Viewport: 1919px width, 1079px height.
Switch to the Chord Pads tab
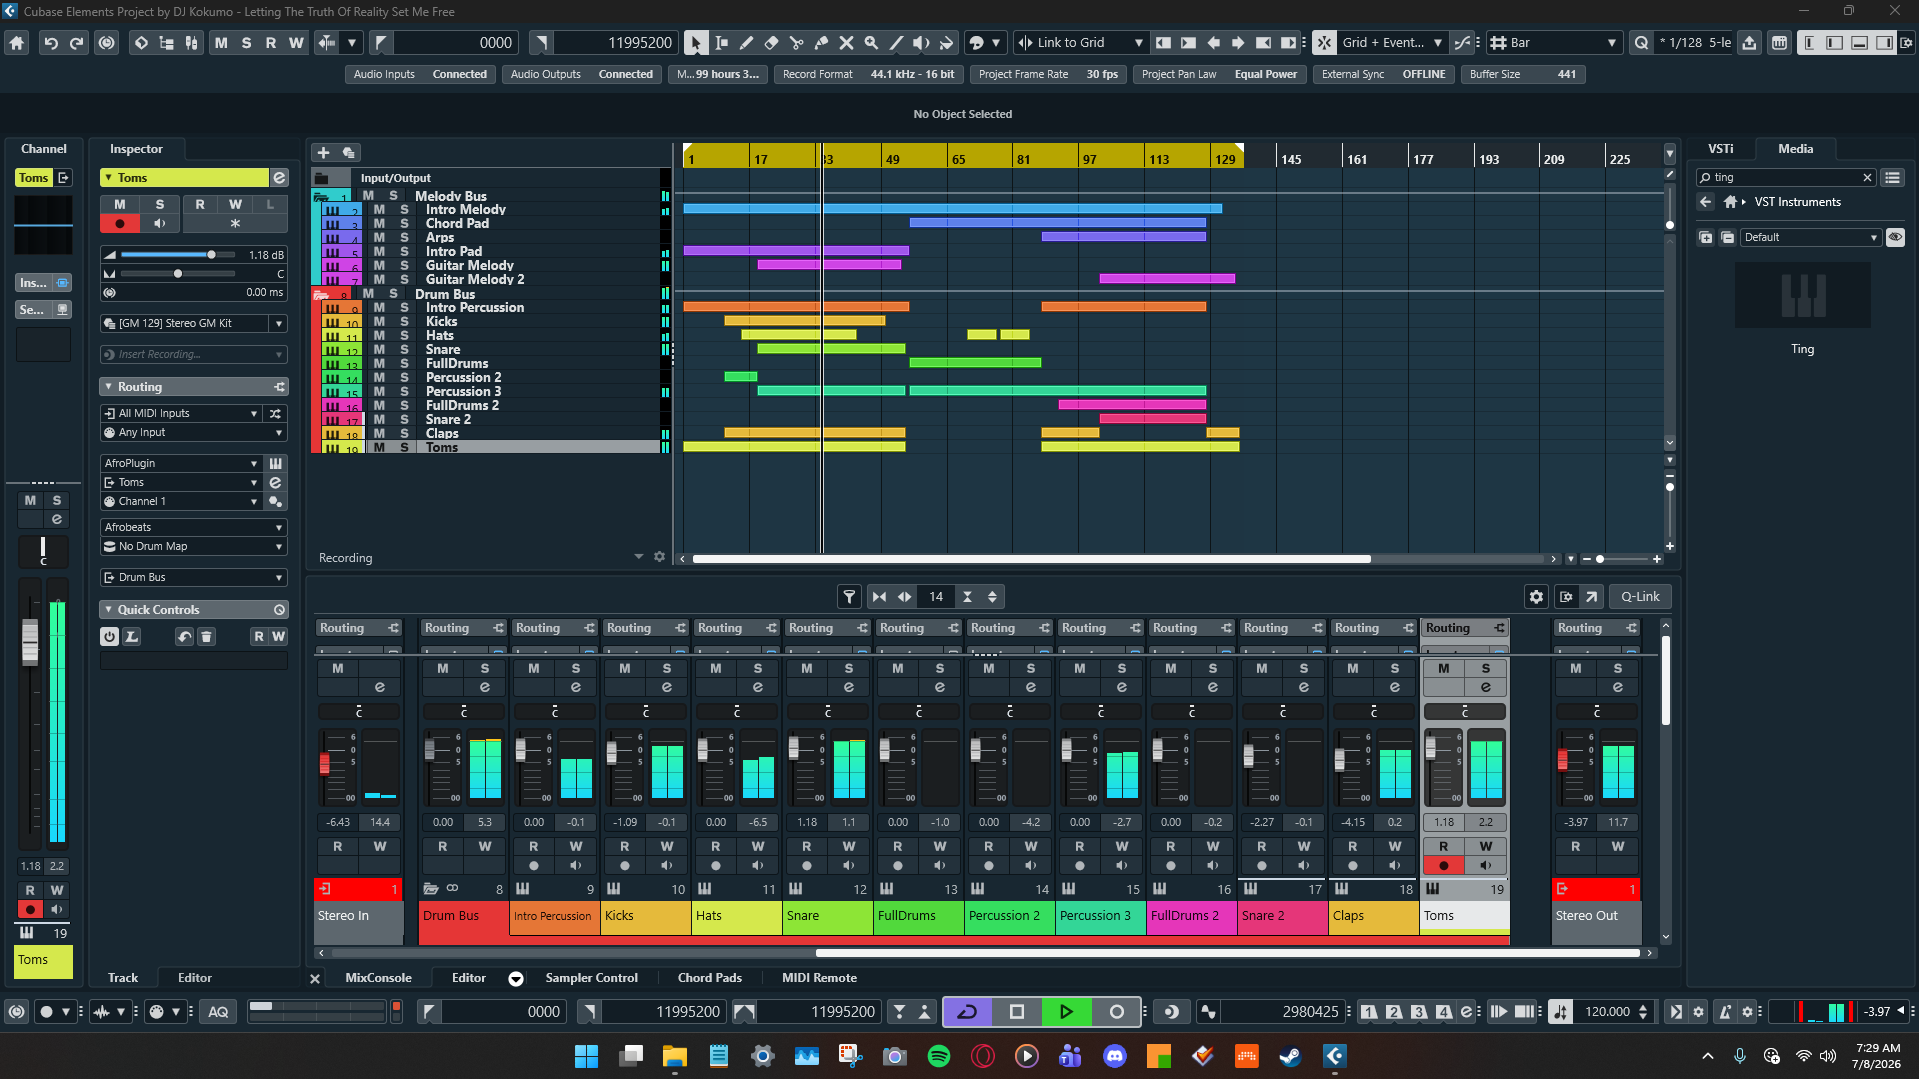pyautogui.click(x=709, y=978)
